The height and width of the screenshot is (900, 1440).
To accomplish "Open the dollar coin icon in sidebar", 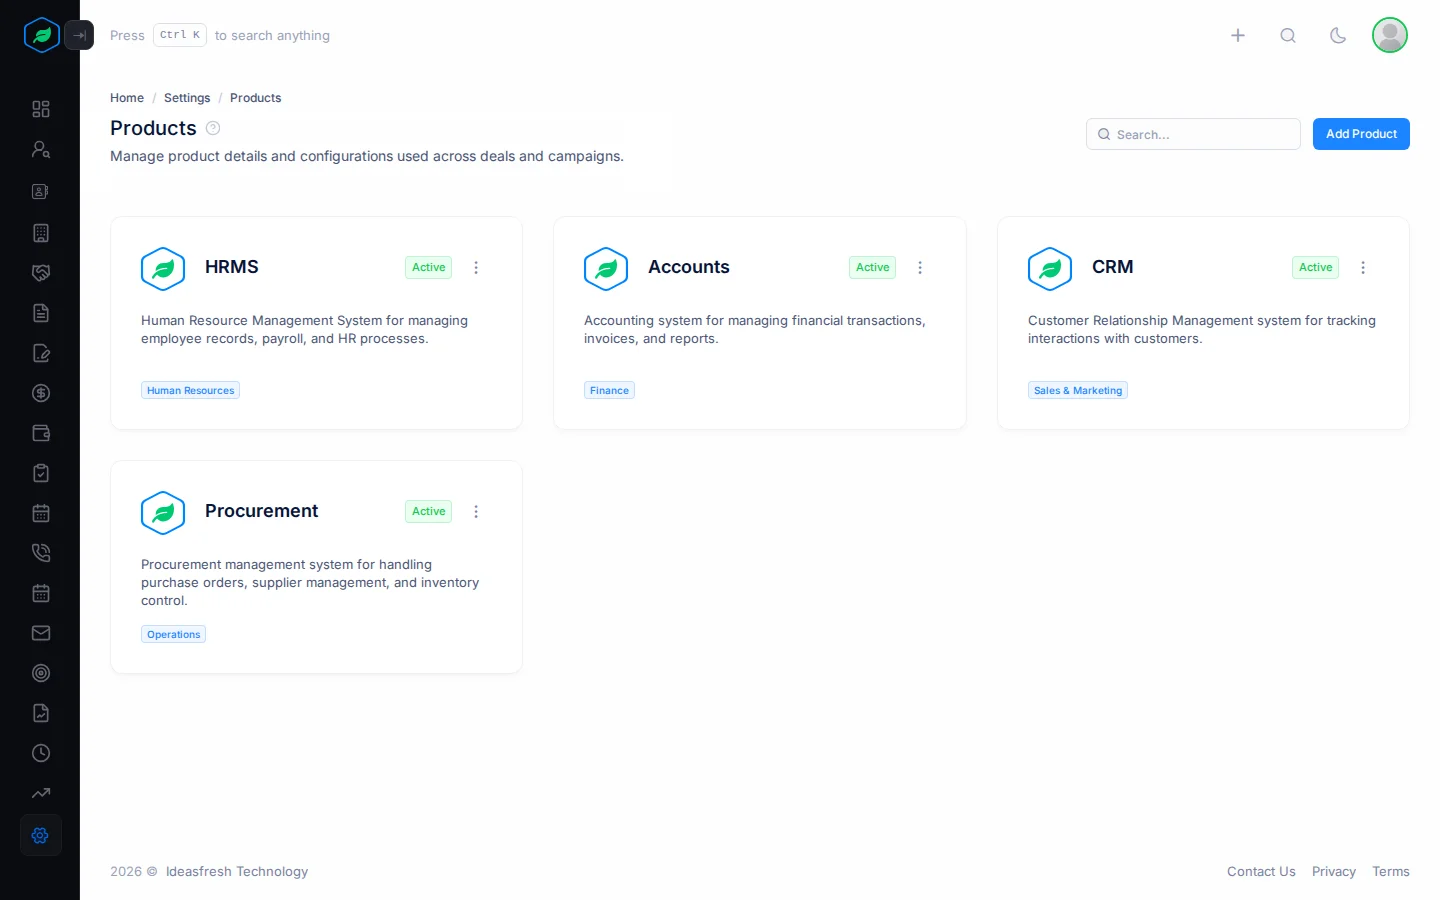I will pos(41,393).
